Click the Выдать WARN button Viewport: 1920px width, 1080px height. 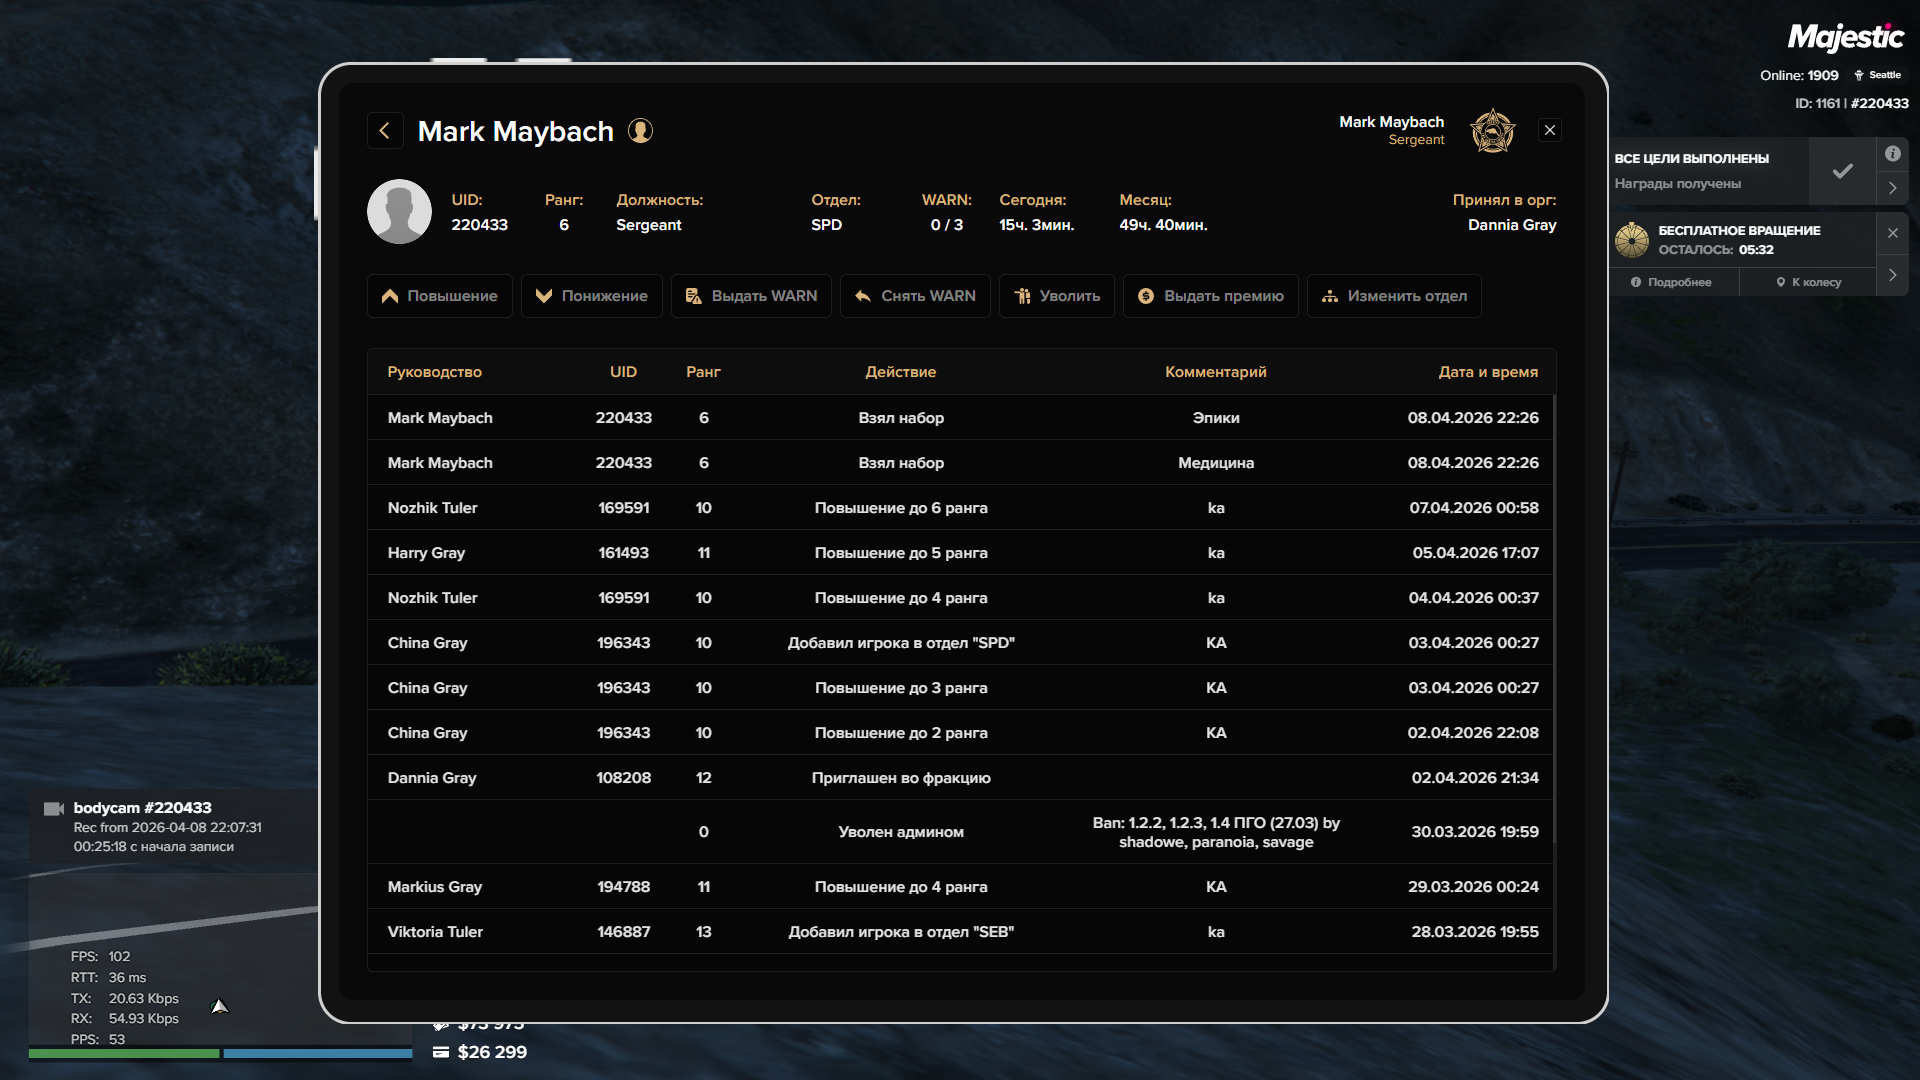[751, 296]
